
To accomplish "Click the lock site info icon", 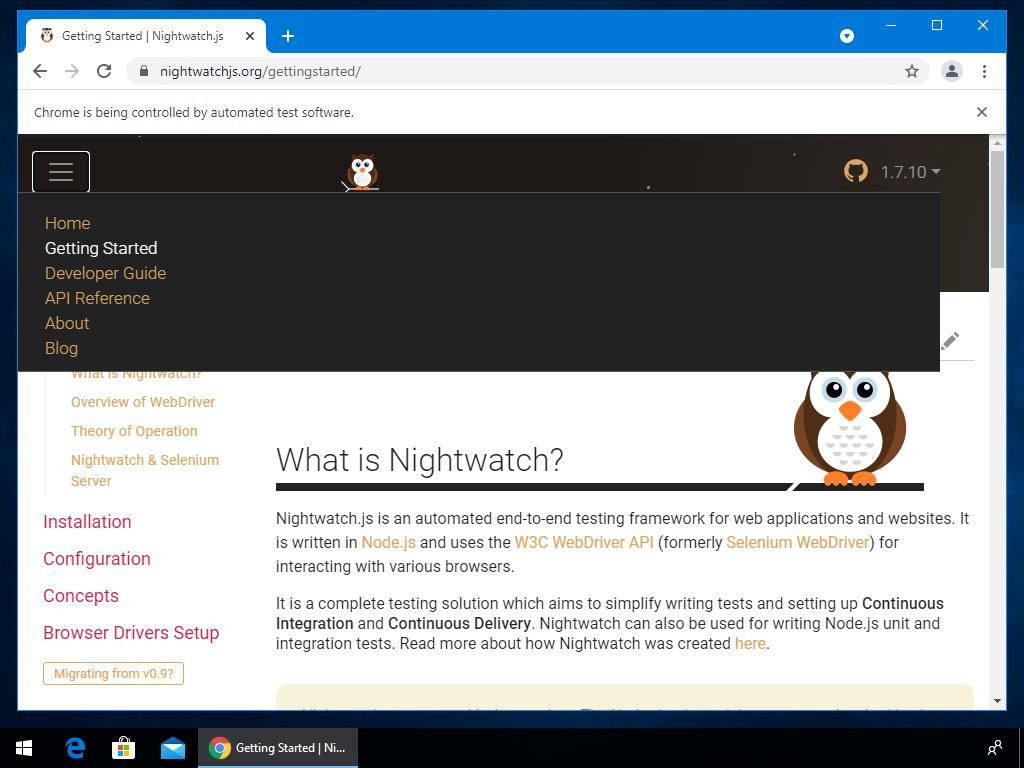I will (x=144, y=71).
